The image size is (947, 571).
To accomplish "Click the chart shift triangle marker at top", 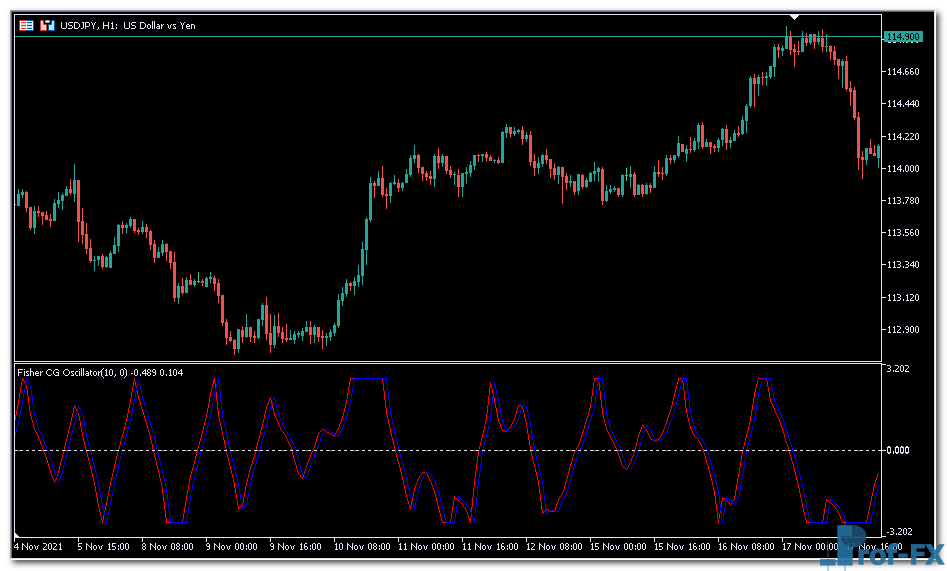I will 794,17.
